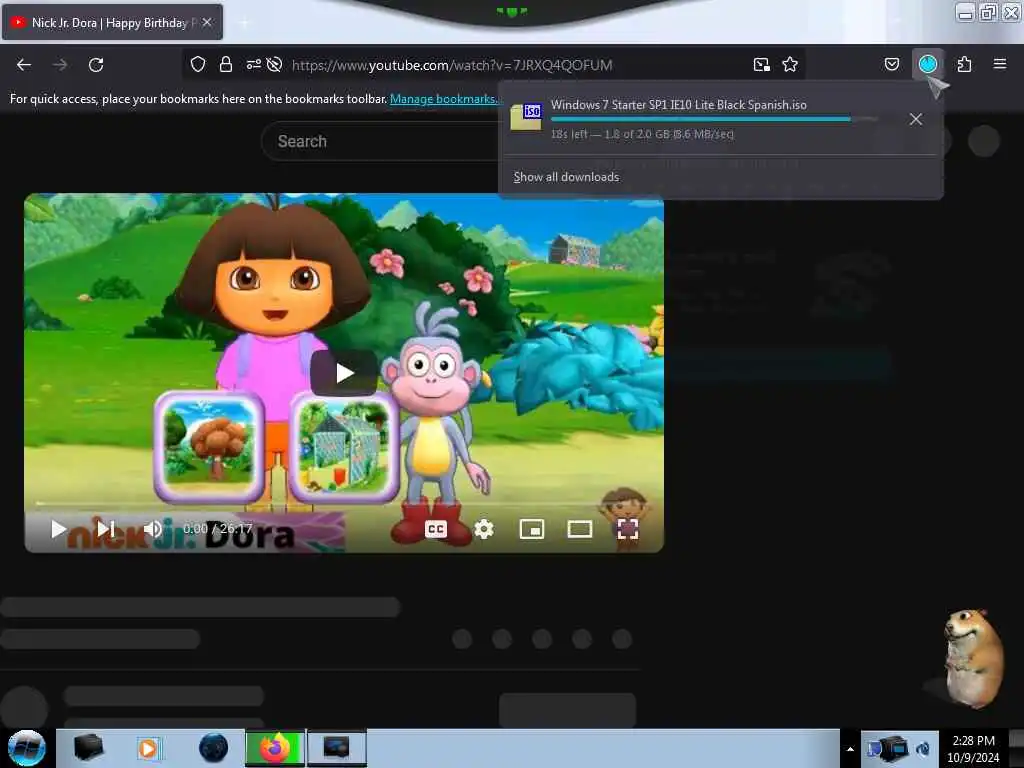
Task: Skip to next video
Action: point(106,528)
